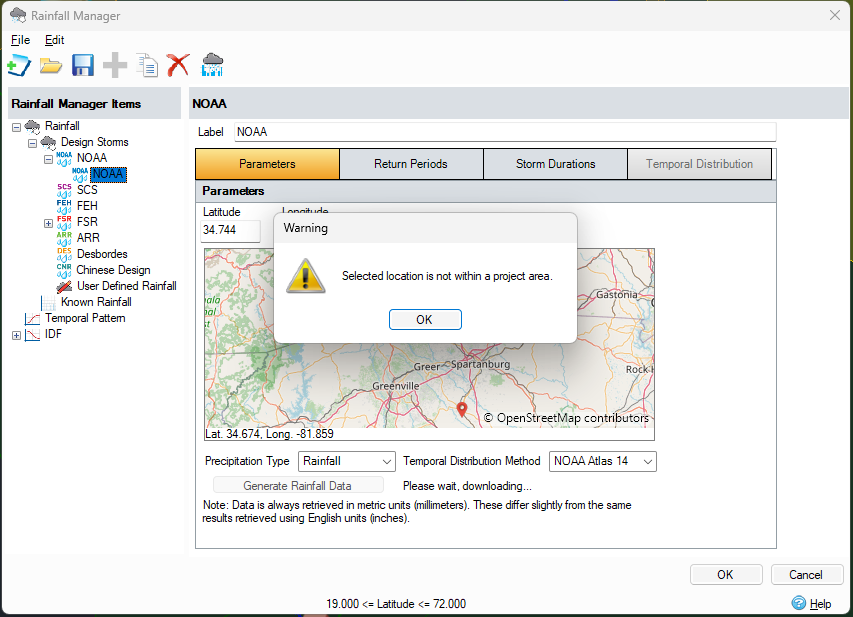This screenshot has width=853, height=617.
Task: Cancel the Rainfall Manager dialog
Action: point(806,574)
